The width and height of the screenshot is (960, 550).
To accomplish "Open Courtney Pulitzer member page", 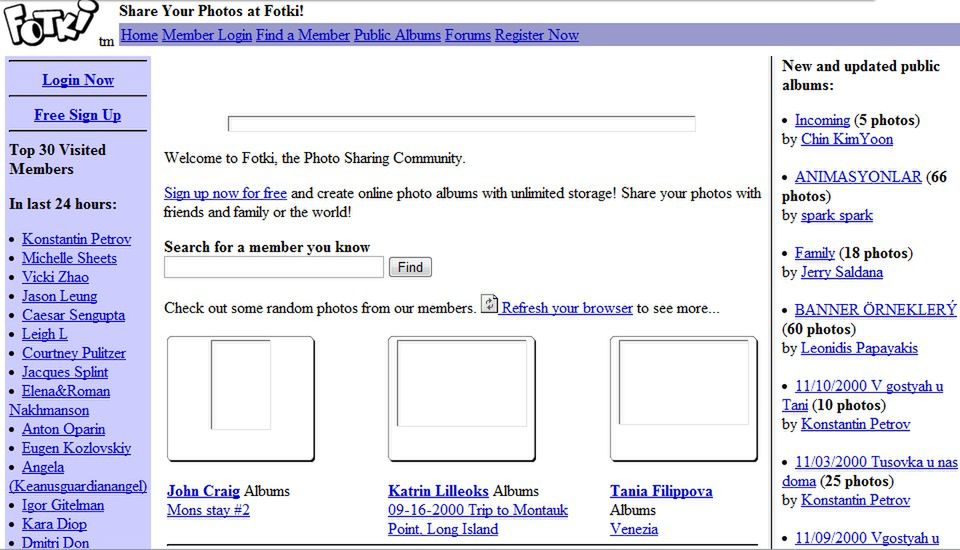I will [73, 353].
